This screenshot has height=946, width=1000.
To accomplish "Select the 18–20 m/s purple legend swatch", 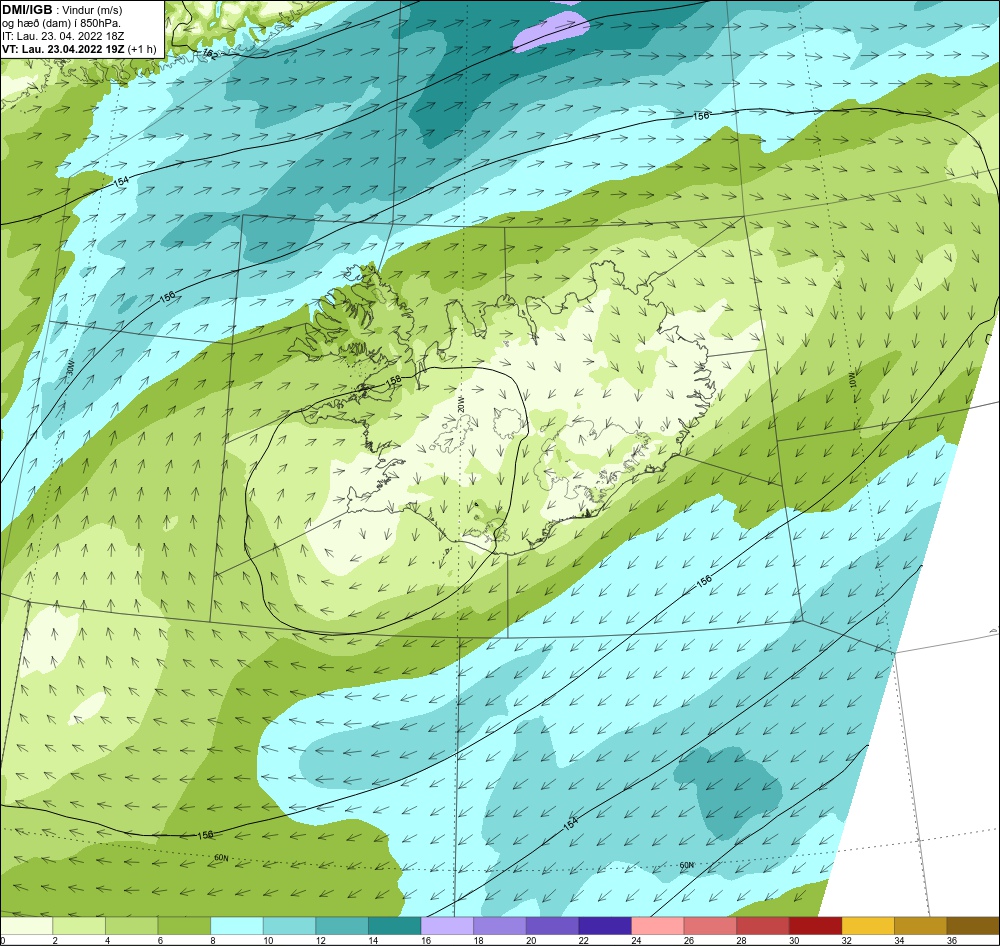I will tap(500, 925).
